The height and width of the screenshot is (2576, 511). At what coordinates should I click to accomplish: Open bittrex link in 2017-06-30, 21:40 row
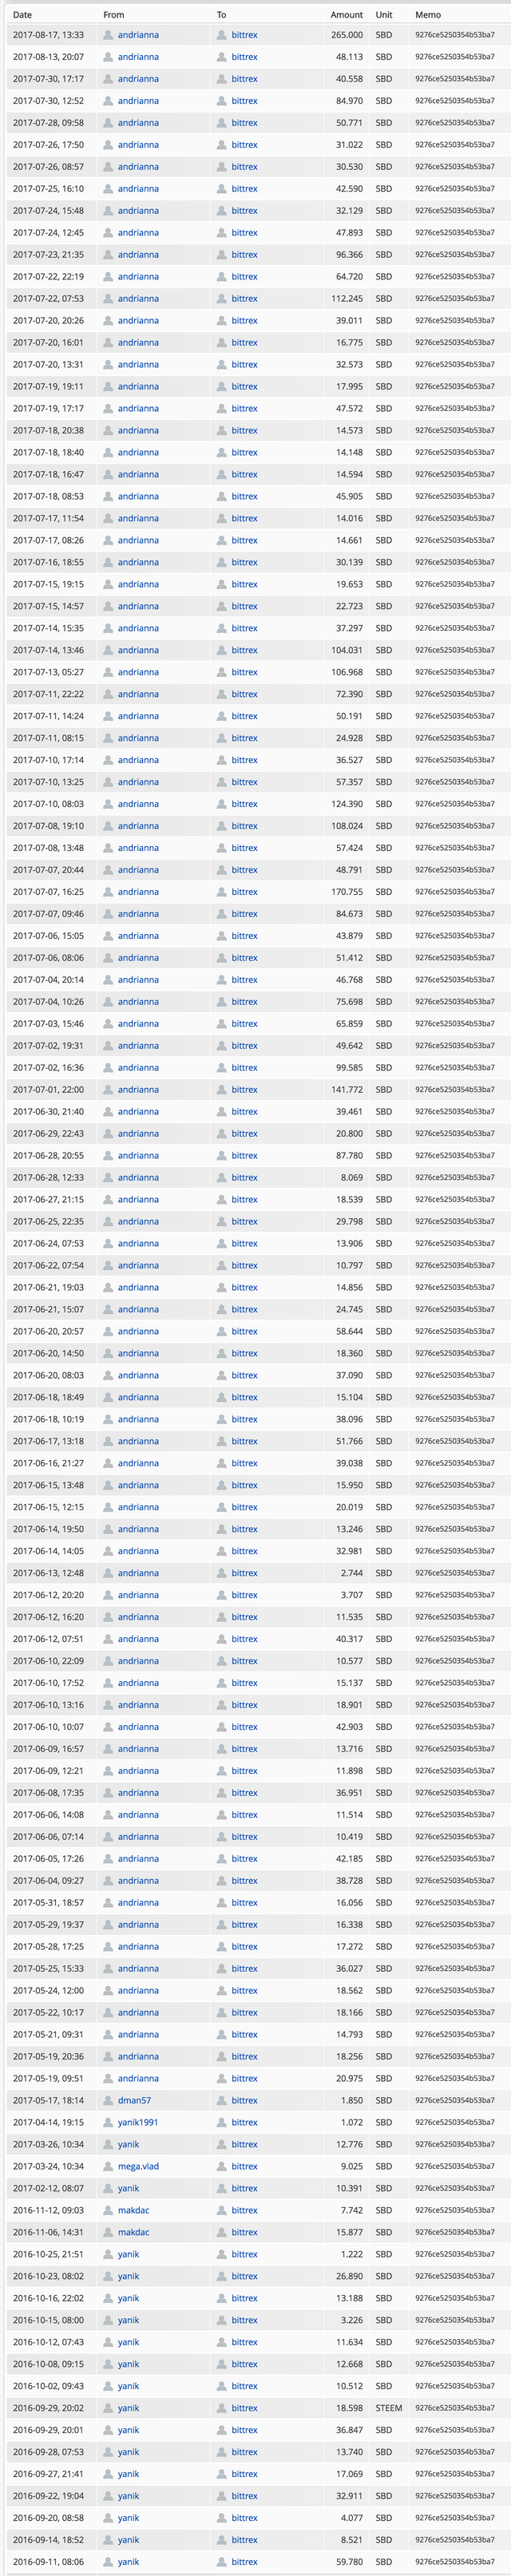(244, 1112)
